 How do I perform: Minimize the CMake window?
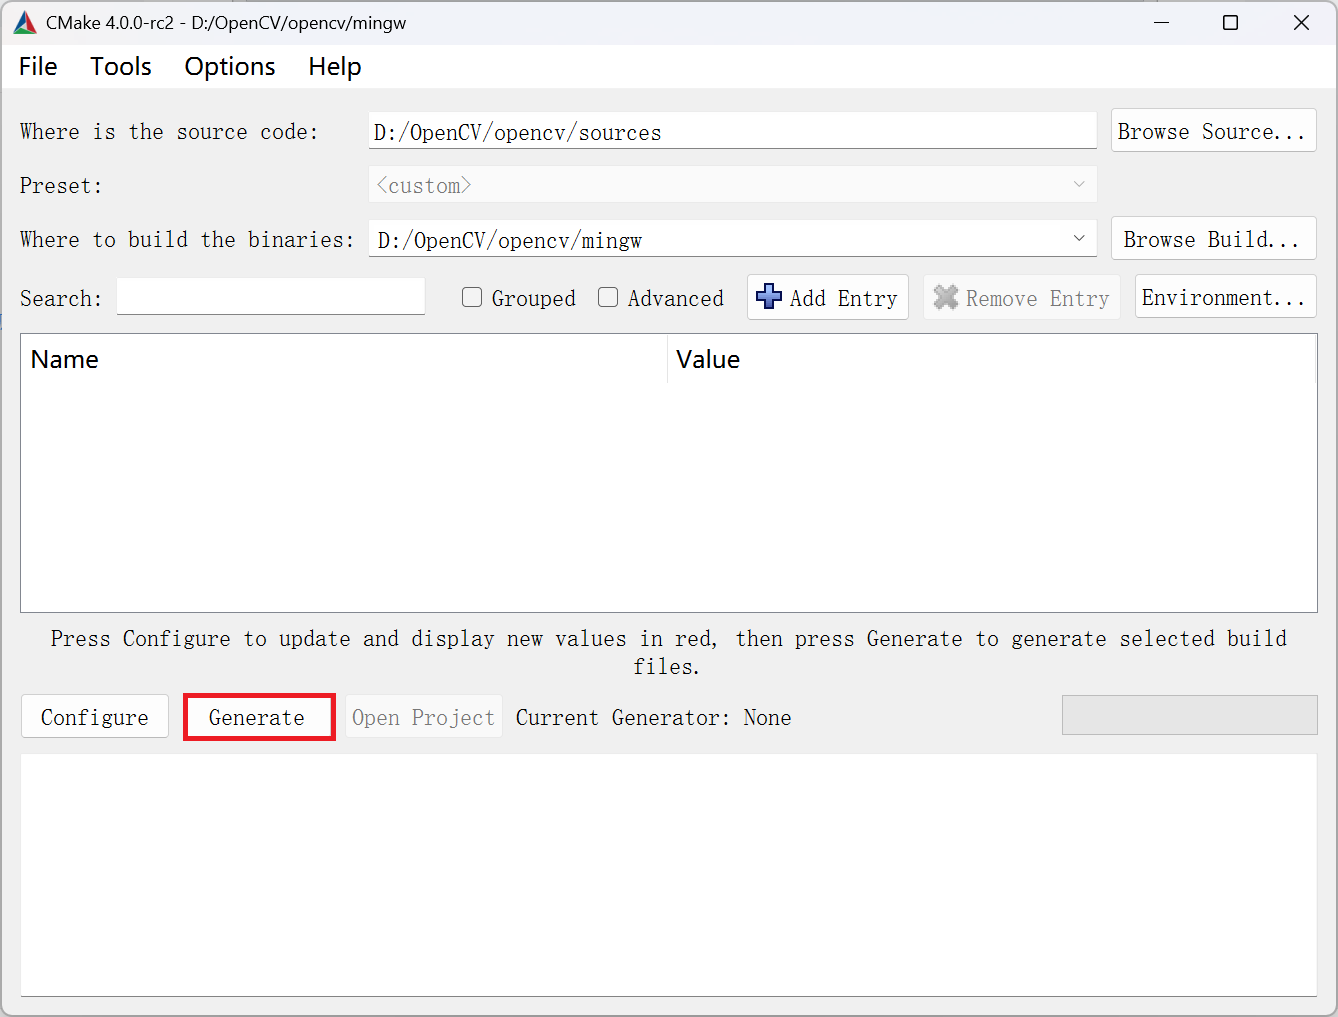1162,22
